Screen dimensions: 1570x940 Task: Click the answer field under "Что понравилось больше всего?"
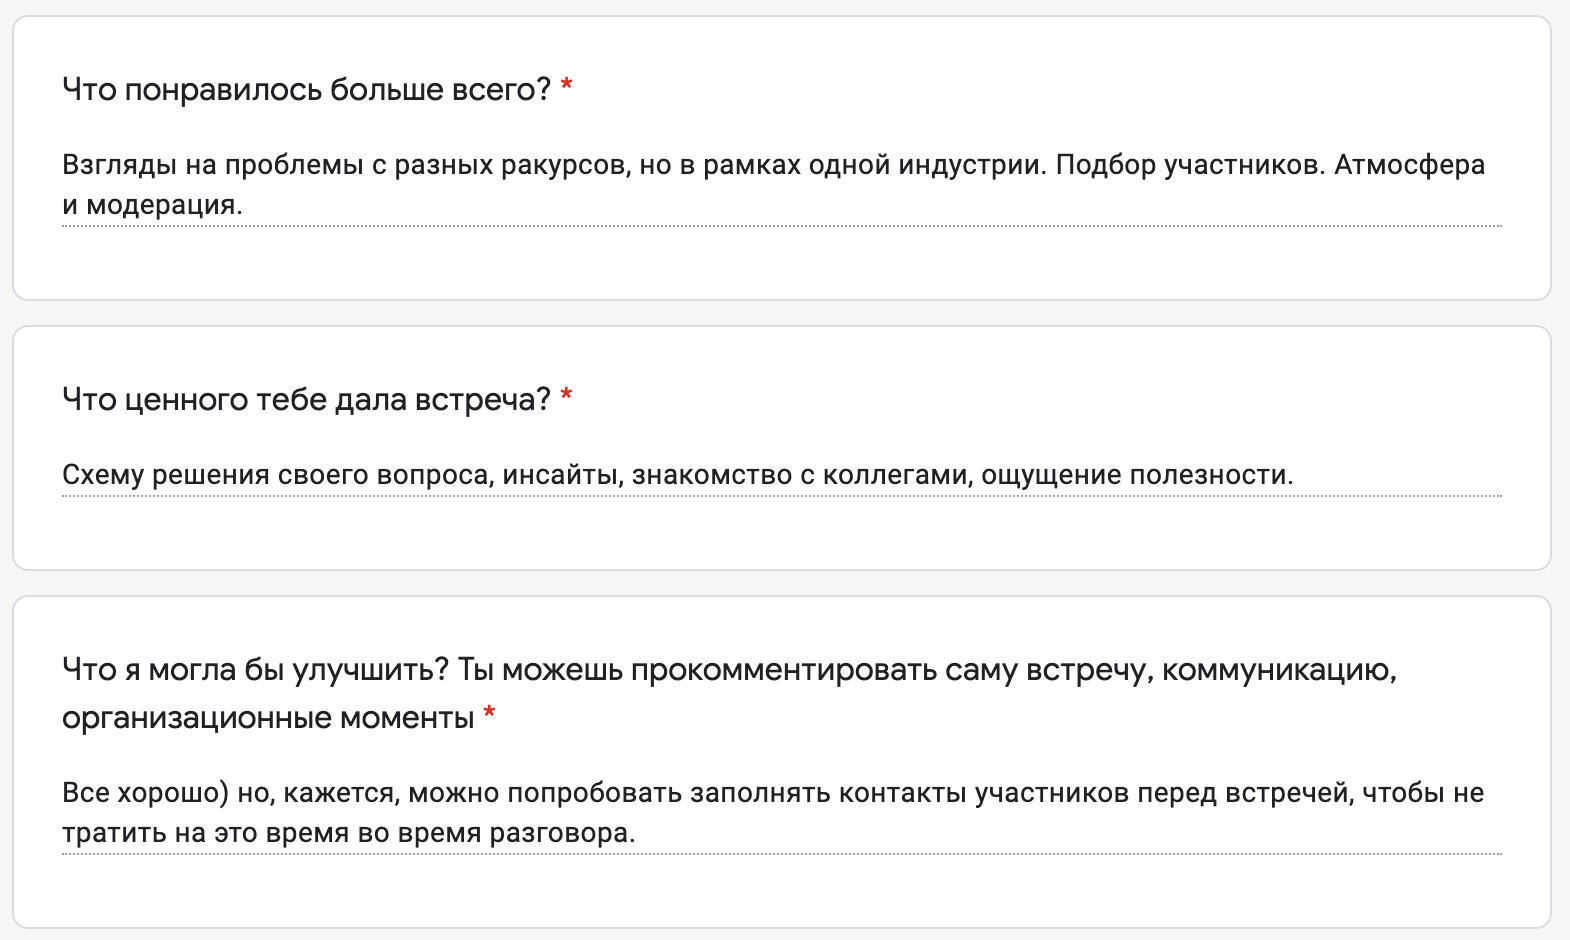point(780,185)
